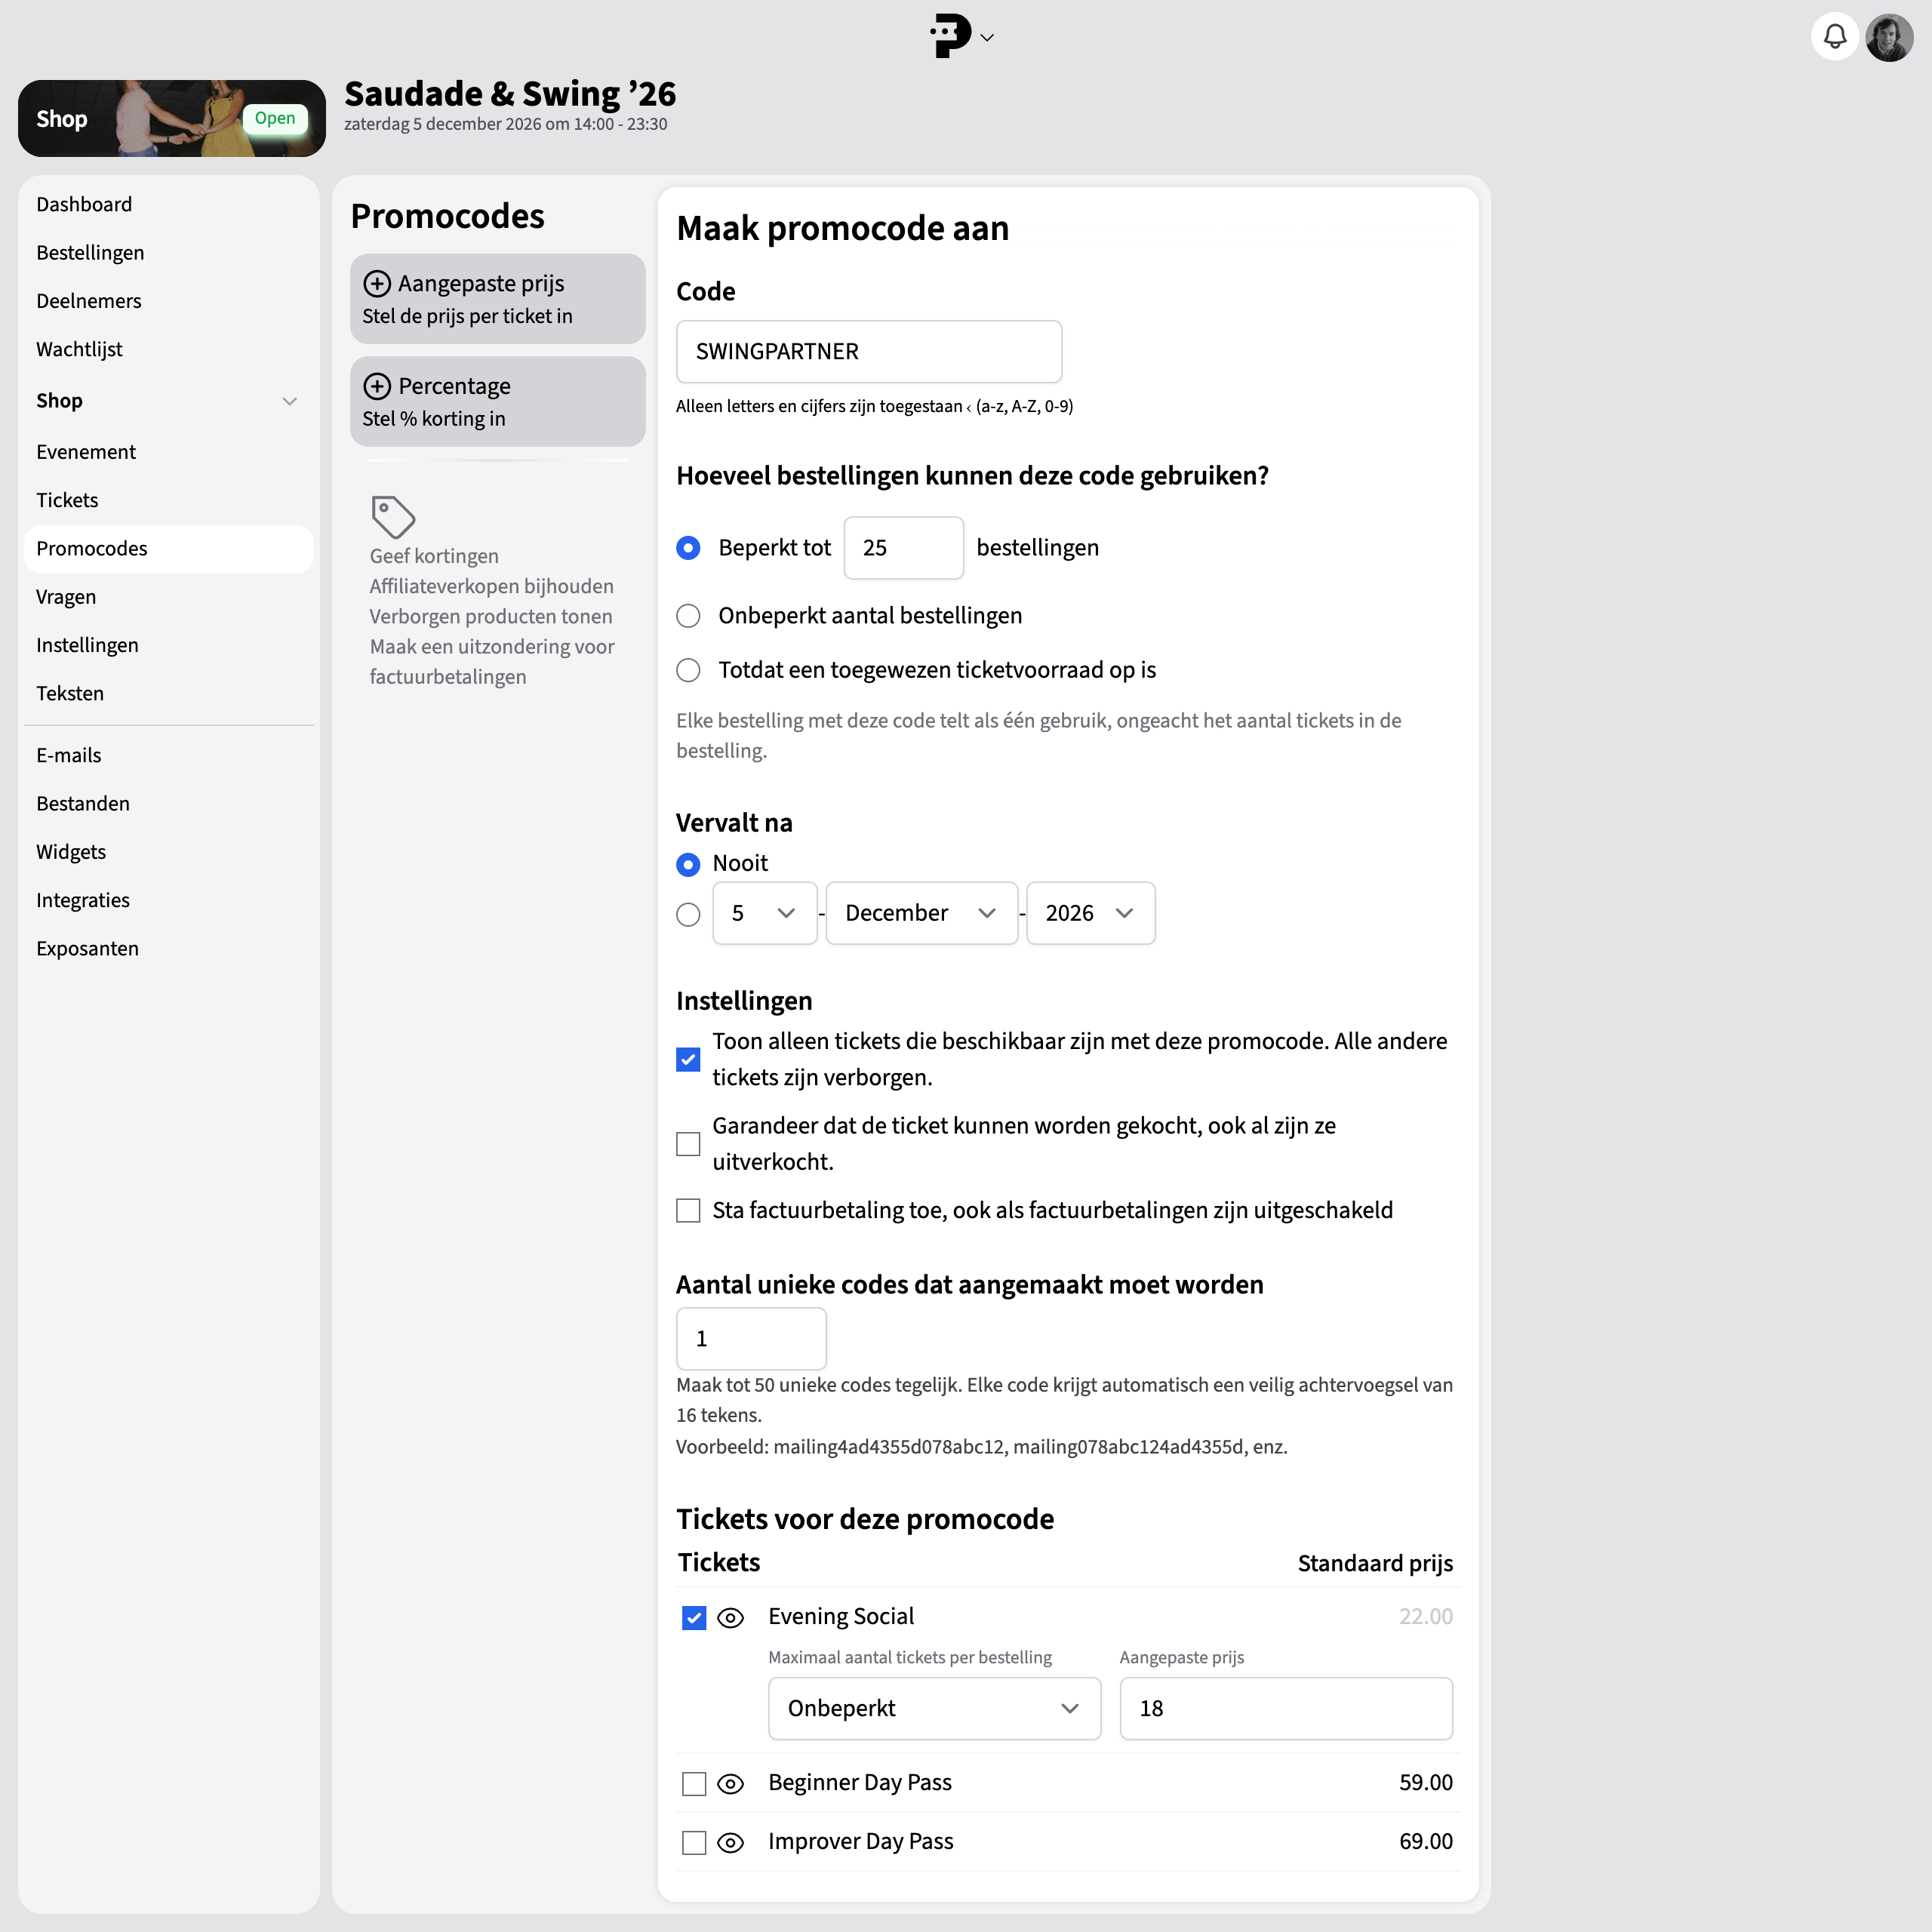Open the month dropdown showing December
The width and height of the screenshot is (1932, 1932).
[922, 913]
